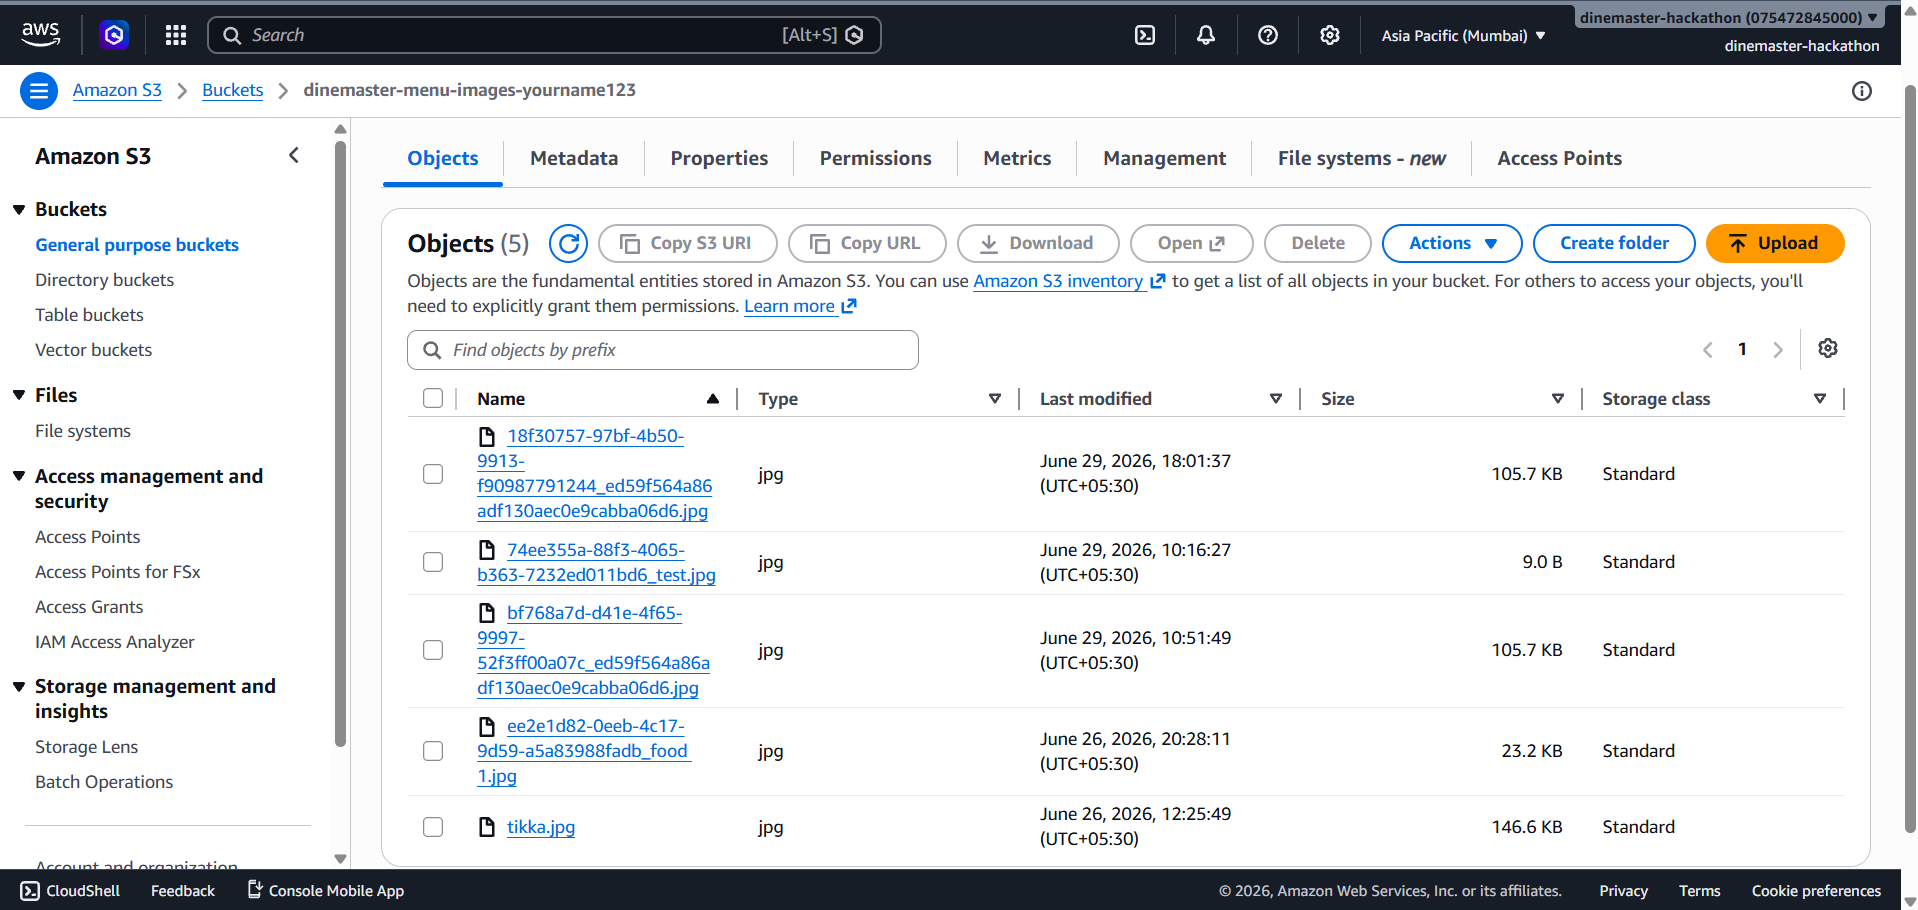Click the sidebar vertical scrollbar
Viewport: 1918px width, 910px height.
point(340,445)
